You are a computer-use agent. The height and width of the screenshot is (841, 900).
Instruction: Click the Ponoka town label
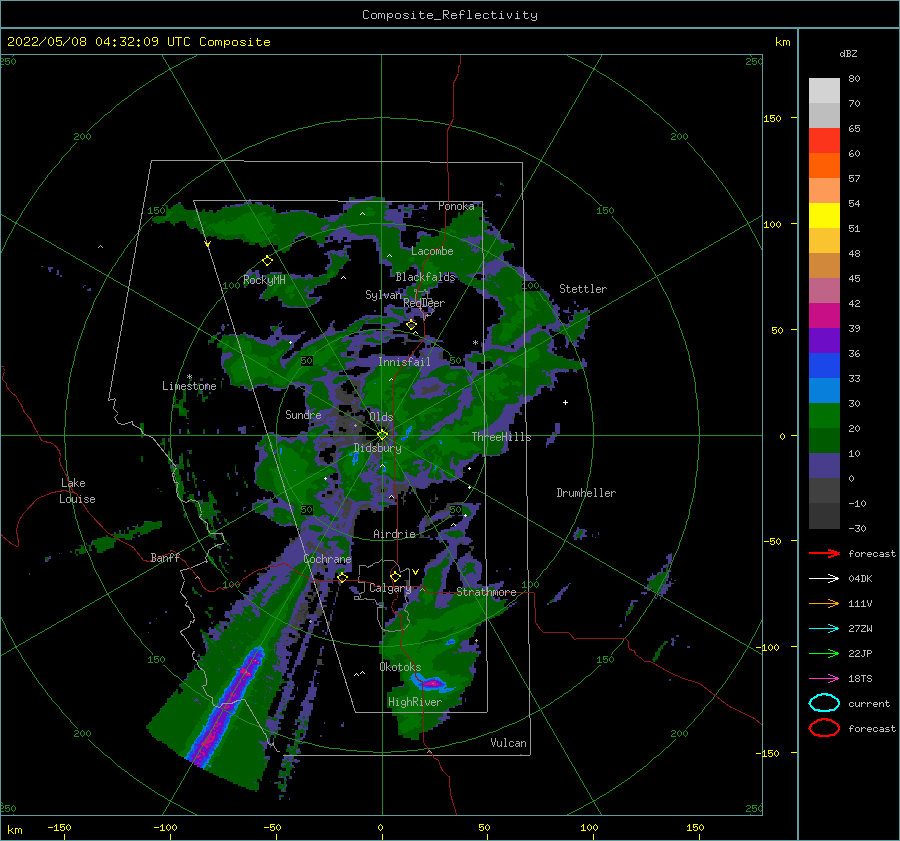pos(456,206)
